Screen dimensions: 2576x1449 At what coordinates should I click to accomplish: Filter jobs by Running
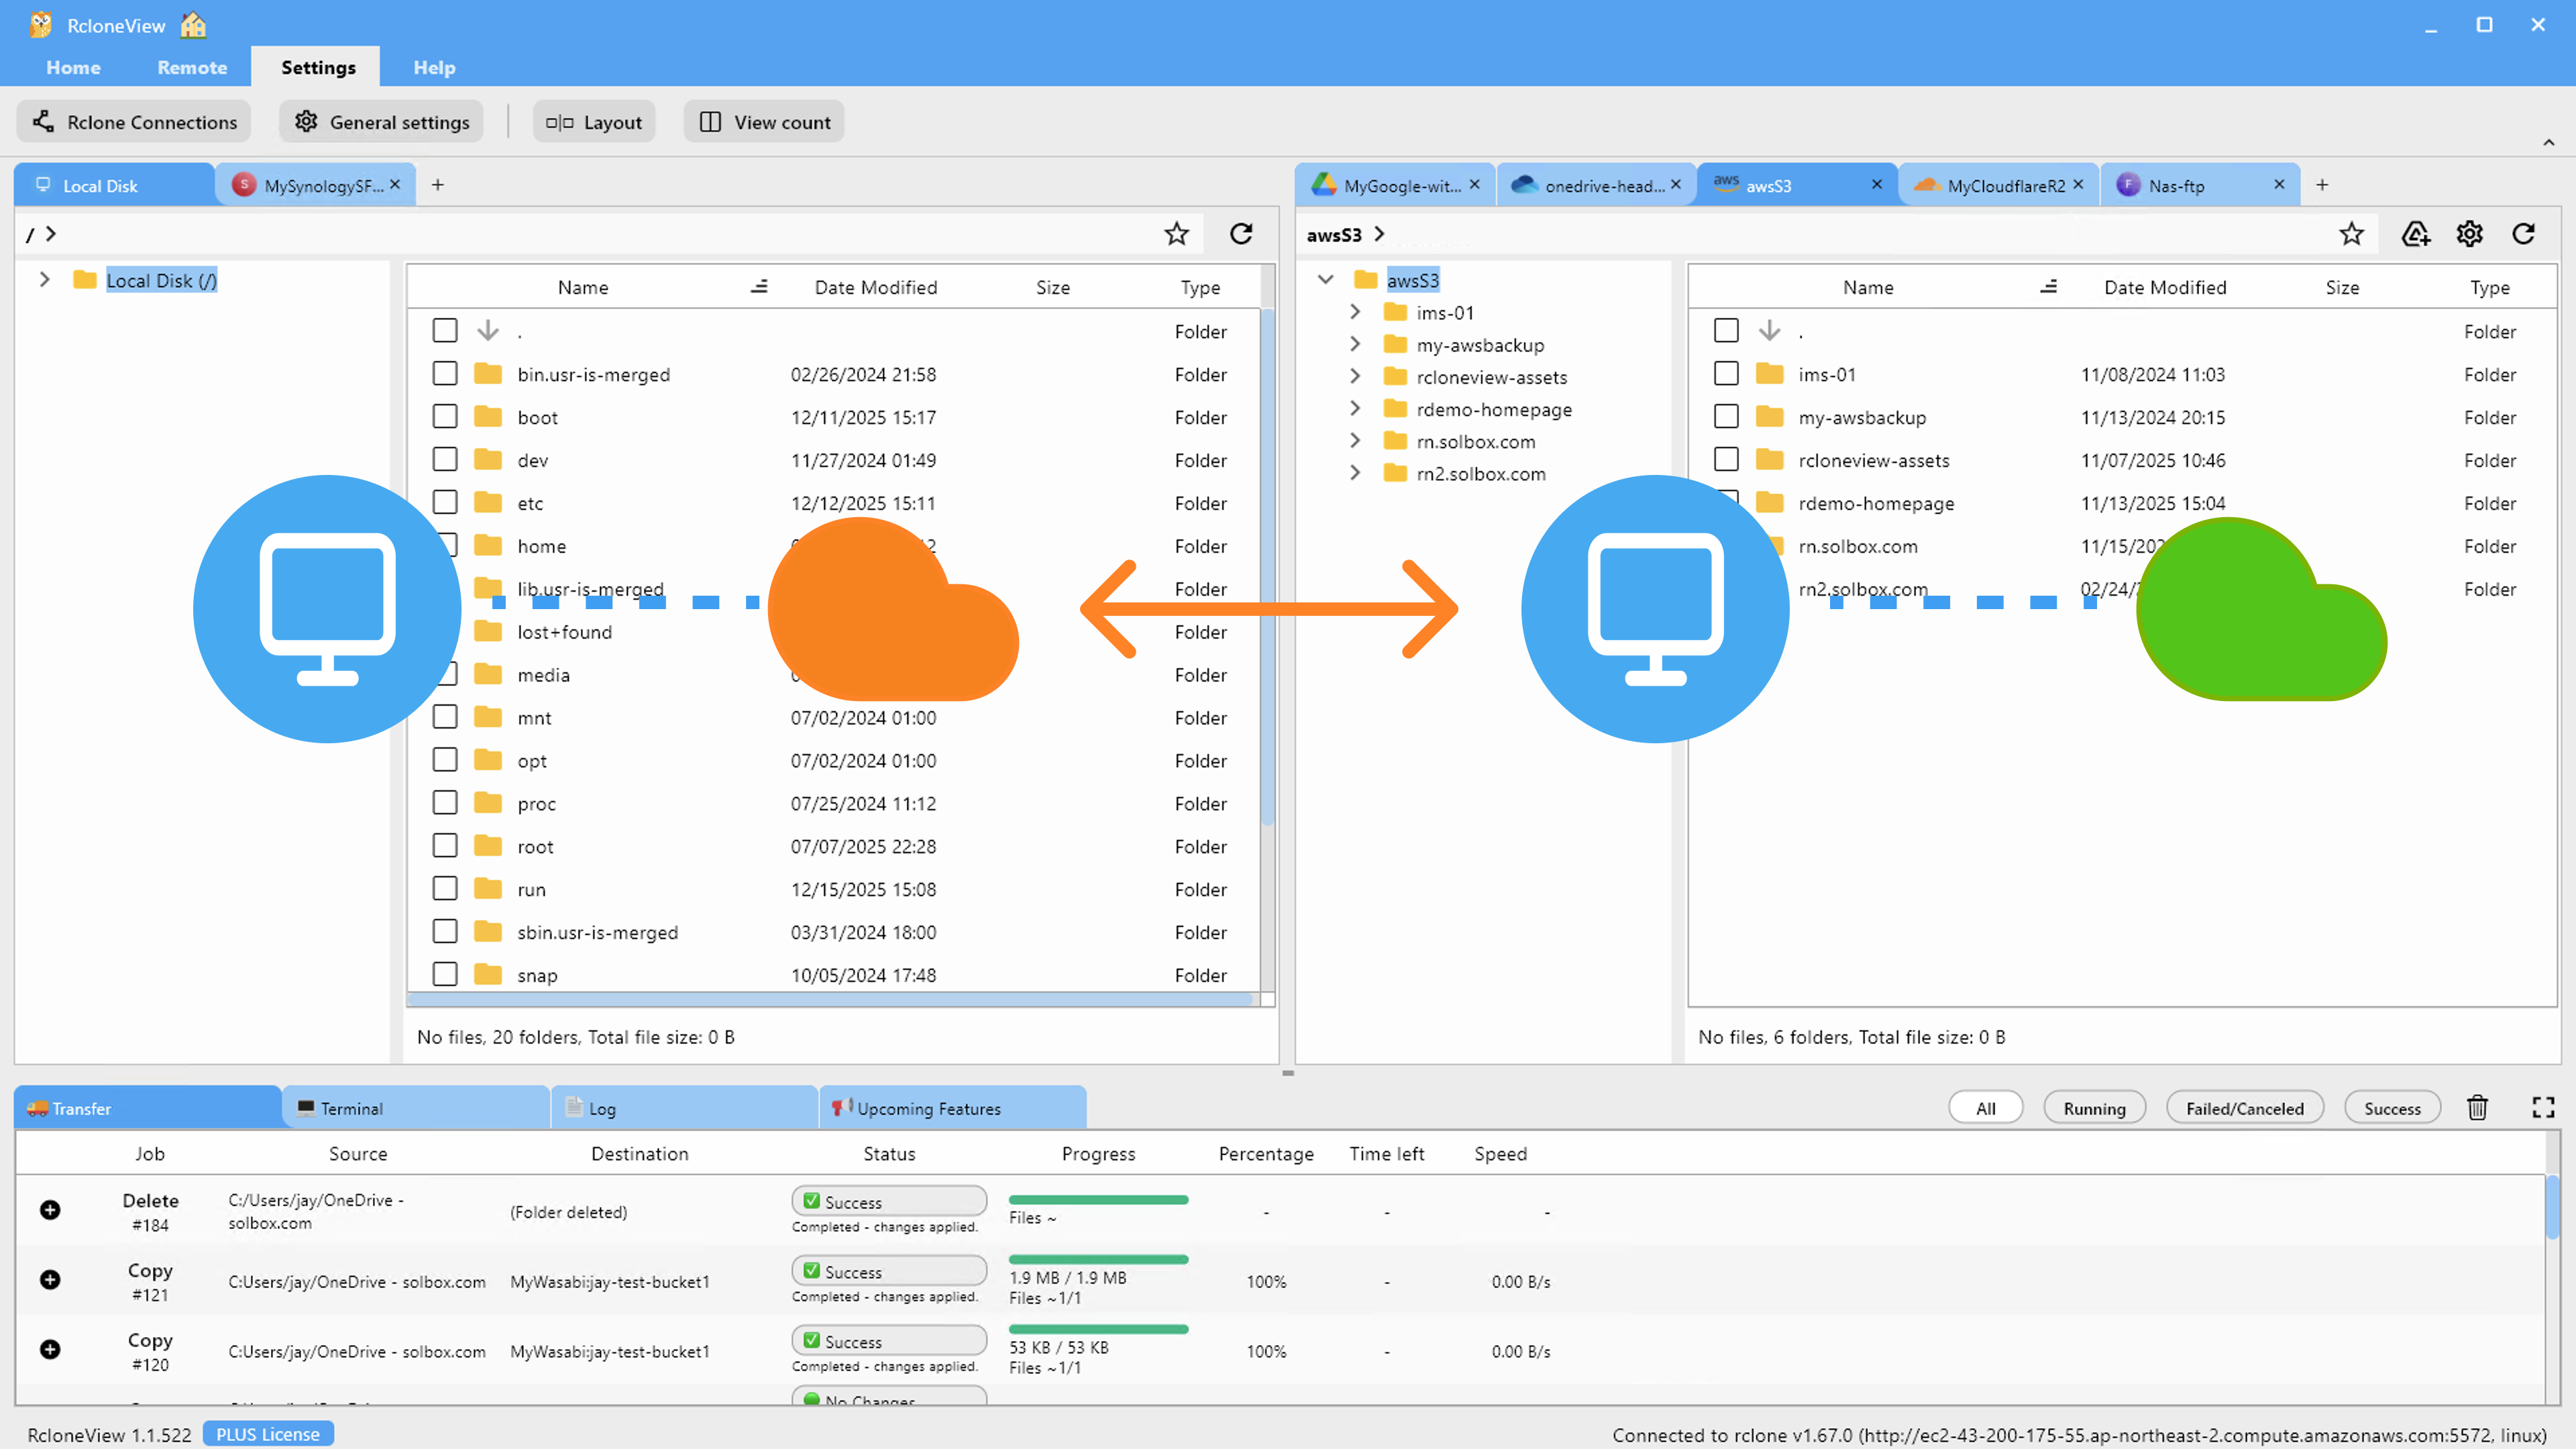point(2094,1107)
